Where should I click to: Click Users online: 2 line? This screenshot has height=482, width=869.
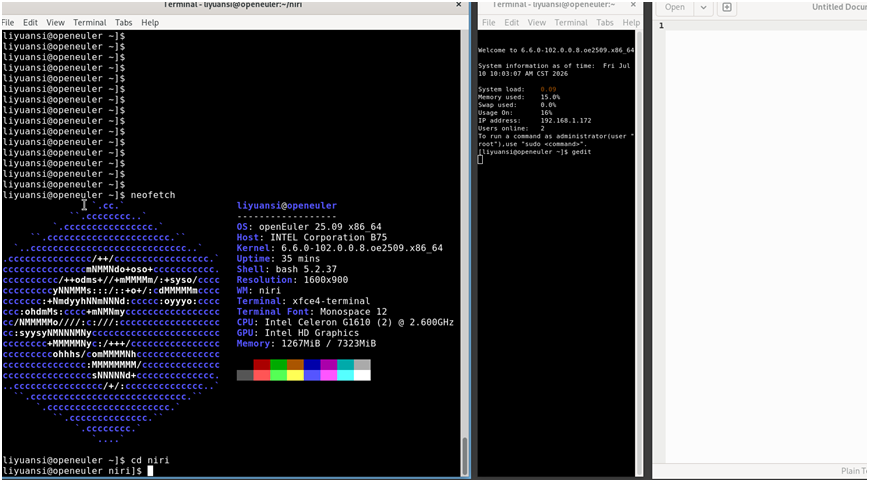(511, 128)
